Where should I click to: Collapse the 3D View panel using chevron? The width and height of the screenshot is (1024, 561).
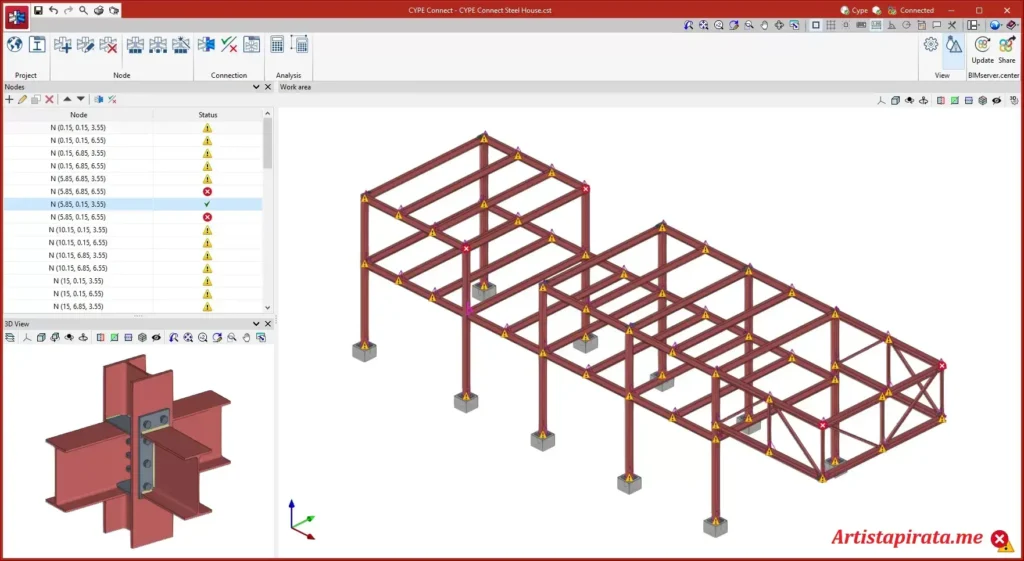256,324
